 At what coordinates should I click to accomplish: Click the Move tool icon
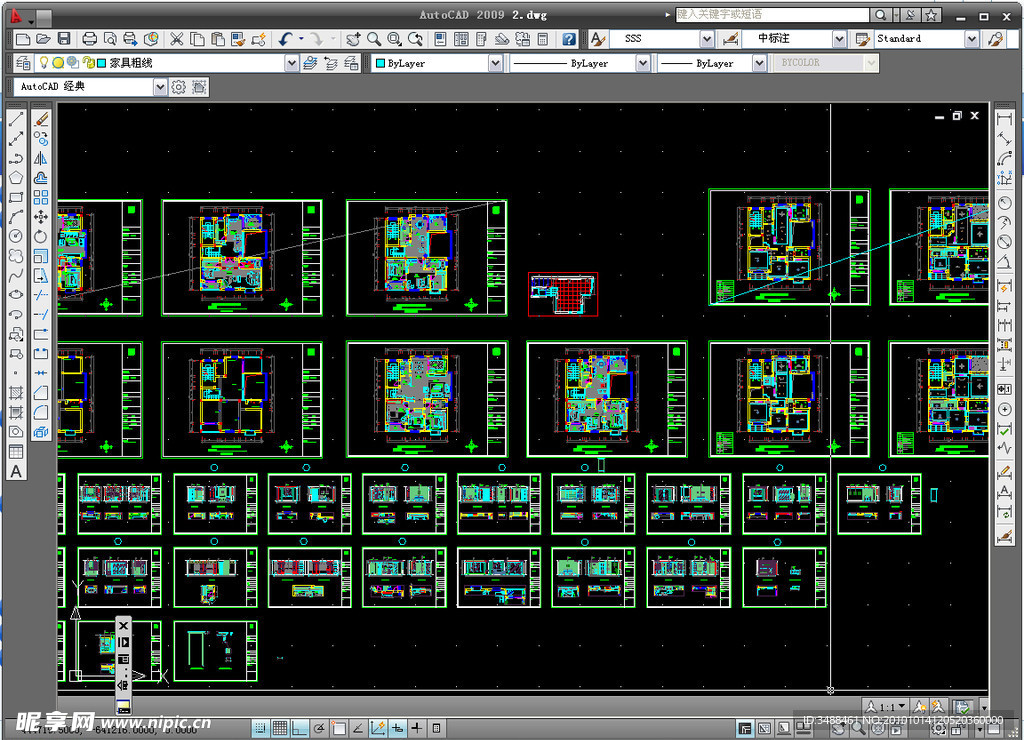pos(41,217)
